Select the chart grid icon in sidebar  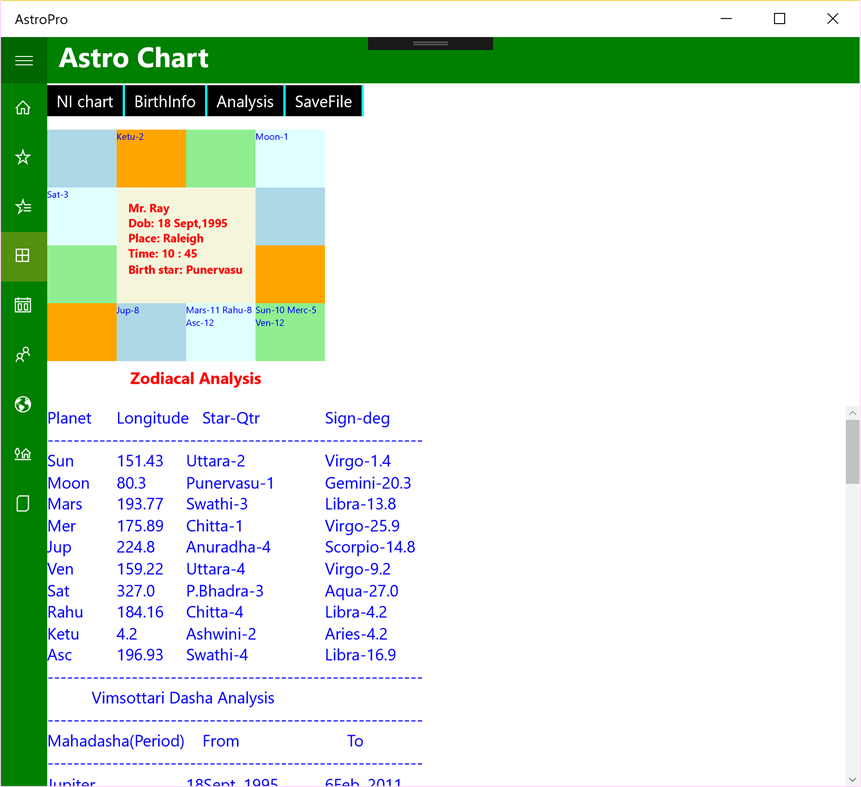point(22,255)
